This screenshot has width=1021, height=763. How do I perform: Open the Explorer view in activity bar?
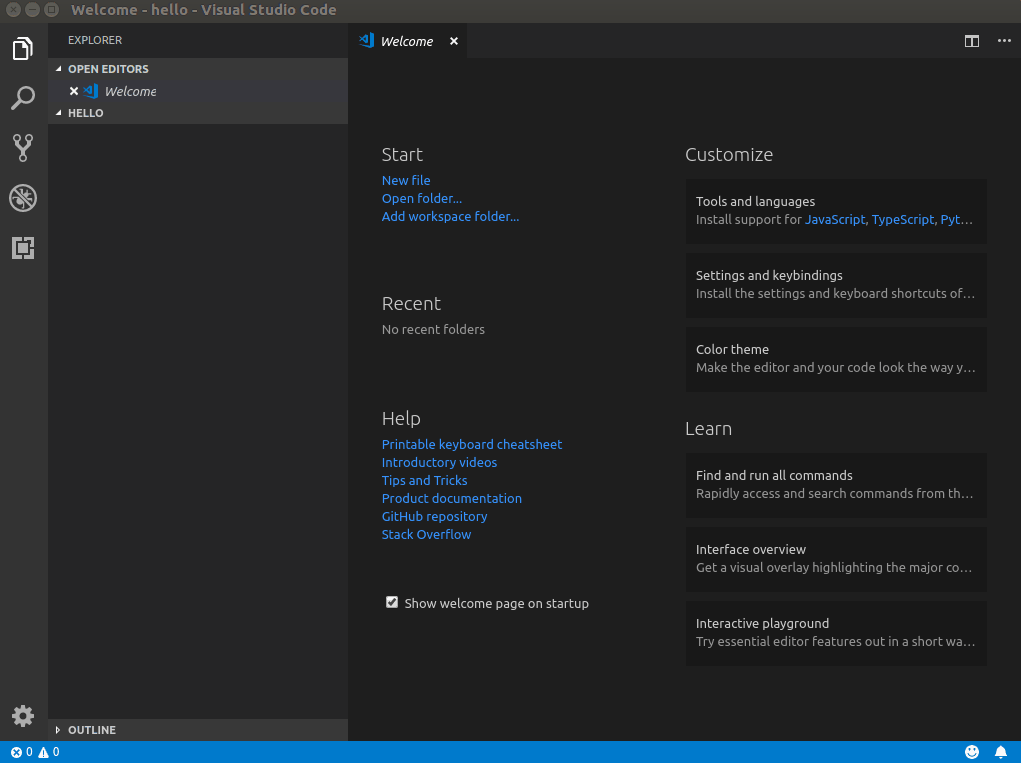click(x=23, y=49)
